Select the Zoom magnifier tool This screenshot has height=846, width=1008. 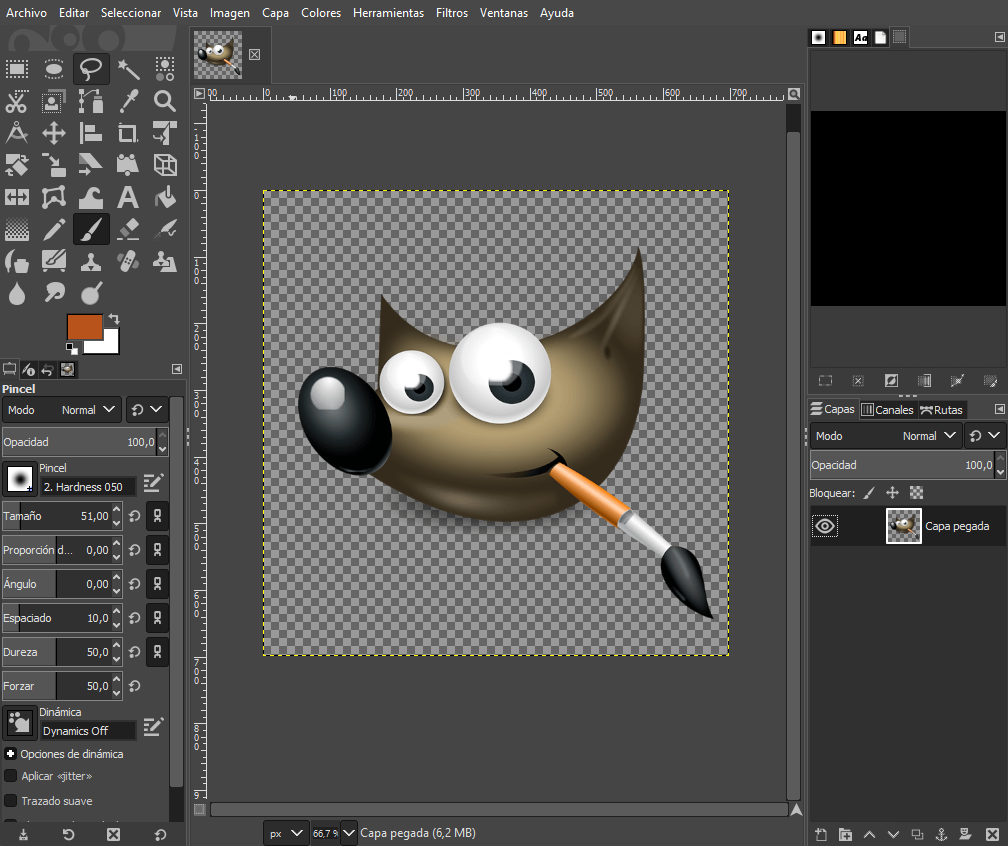165,101
